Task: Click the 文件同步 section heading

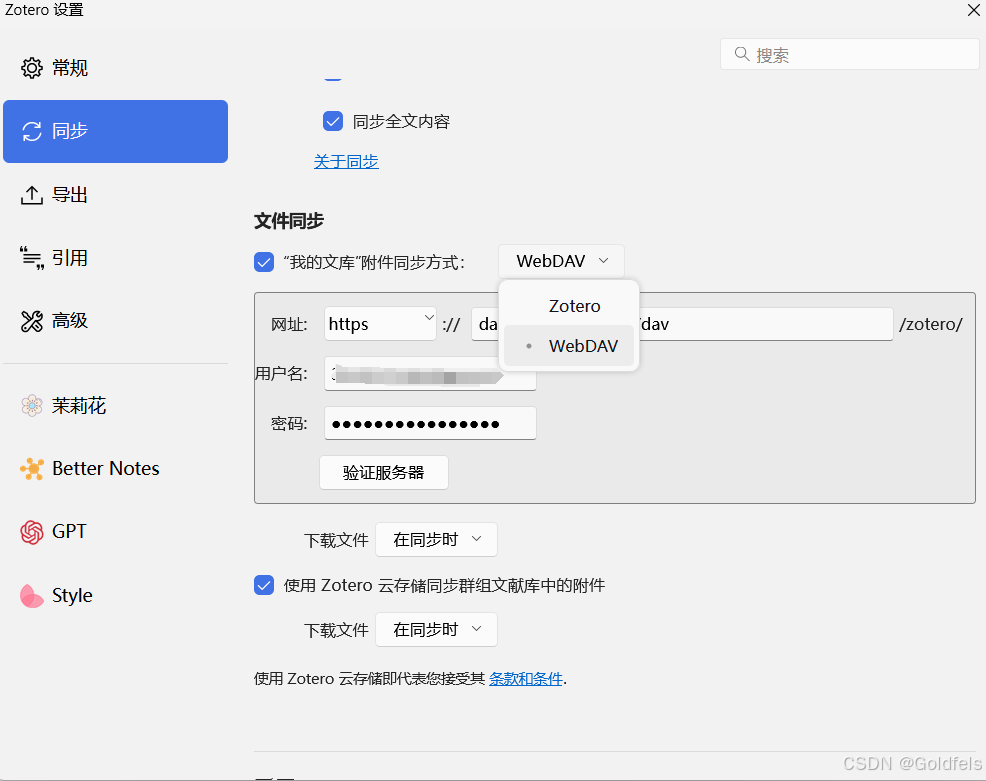Action: pyautogui.click(x=289, y=221)
